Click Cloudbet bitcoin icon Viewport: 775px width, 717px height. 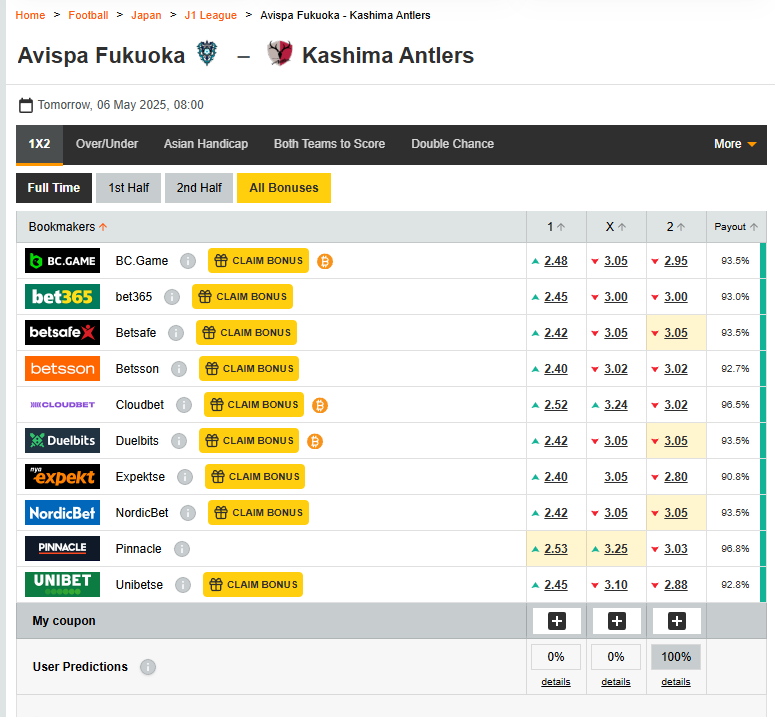(320, 405)
